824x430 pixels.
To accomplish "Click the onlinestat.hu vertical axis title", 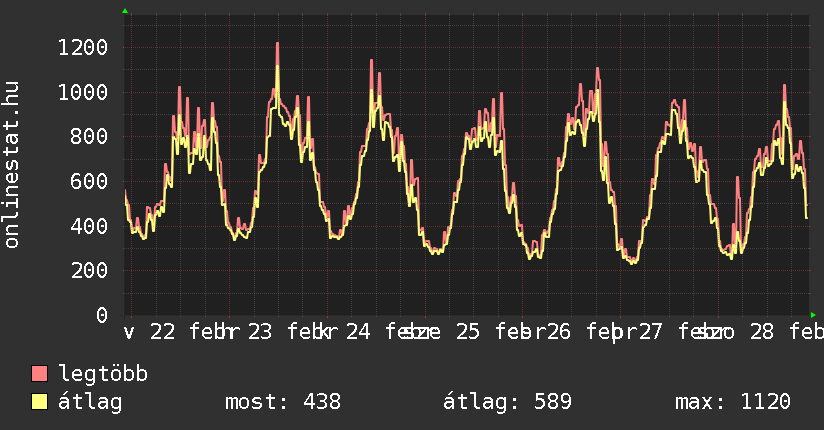I will pyautogui.click(x=13, y=165).
